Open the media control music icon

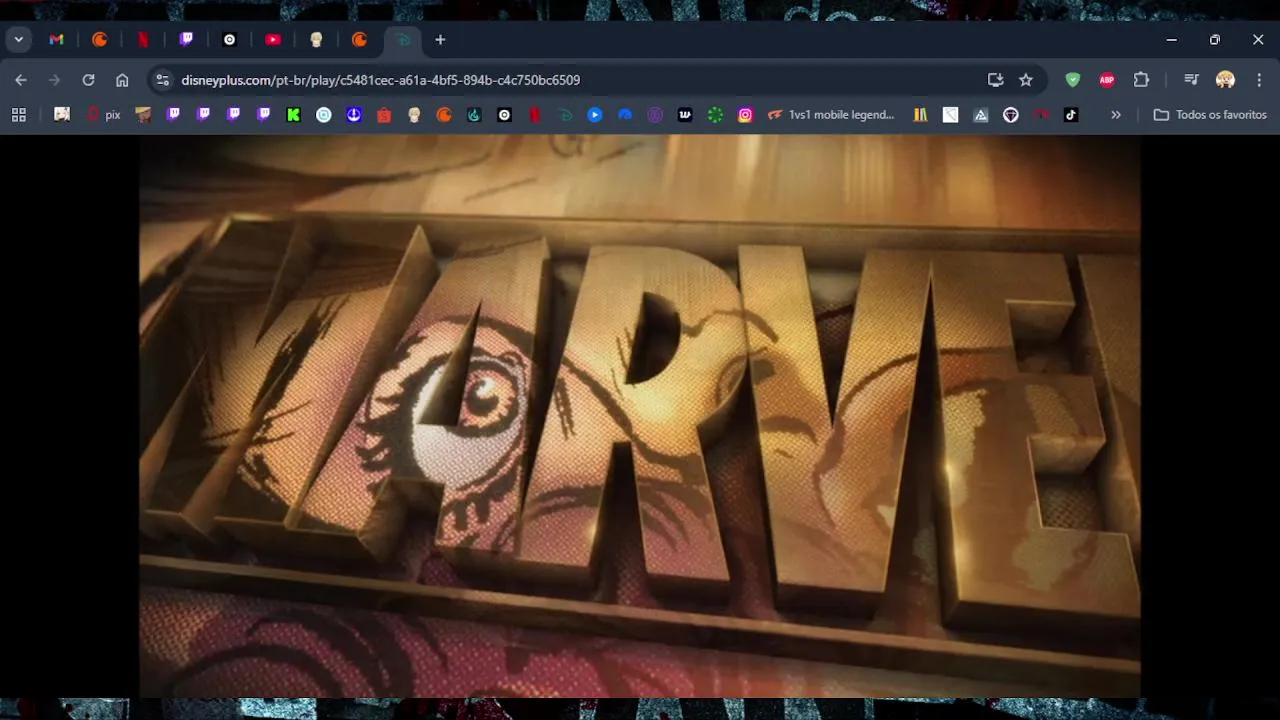(1191, 80)
